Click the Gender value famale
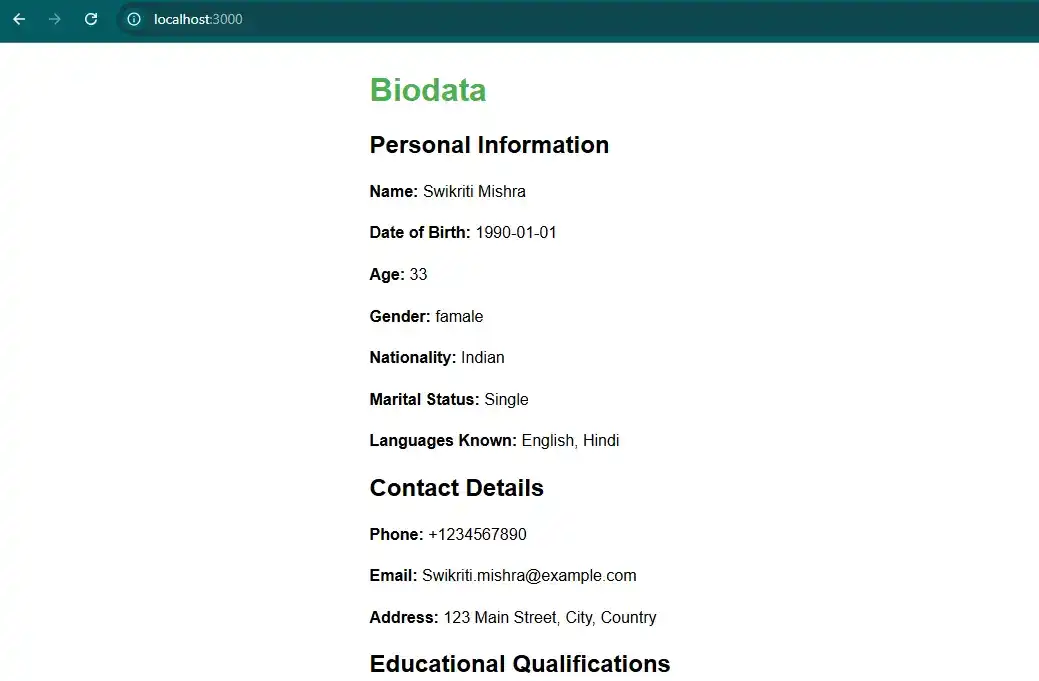1039x681 pixels. click(459, 316)
